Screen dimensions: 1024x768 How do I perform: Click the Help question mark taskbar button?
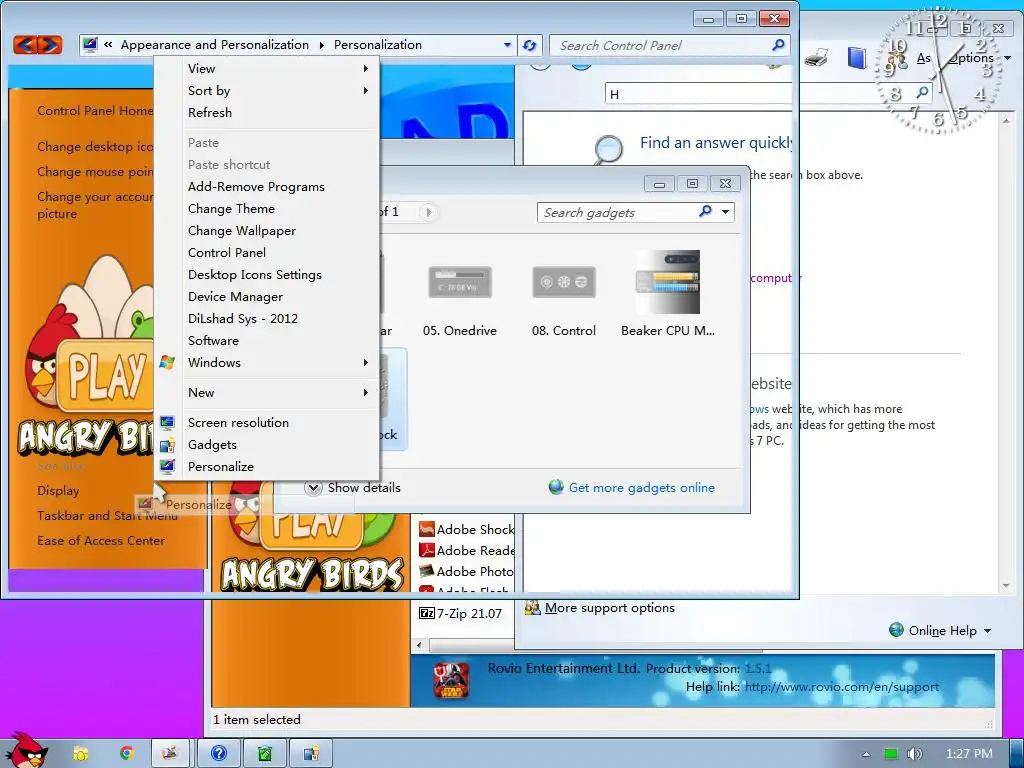coord(219,754)
